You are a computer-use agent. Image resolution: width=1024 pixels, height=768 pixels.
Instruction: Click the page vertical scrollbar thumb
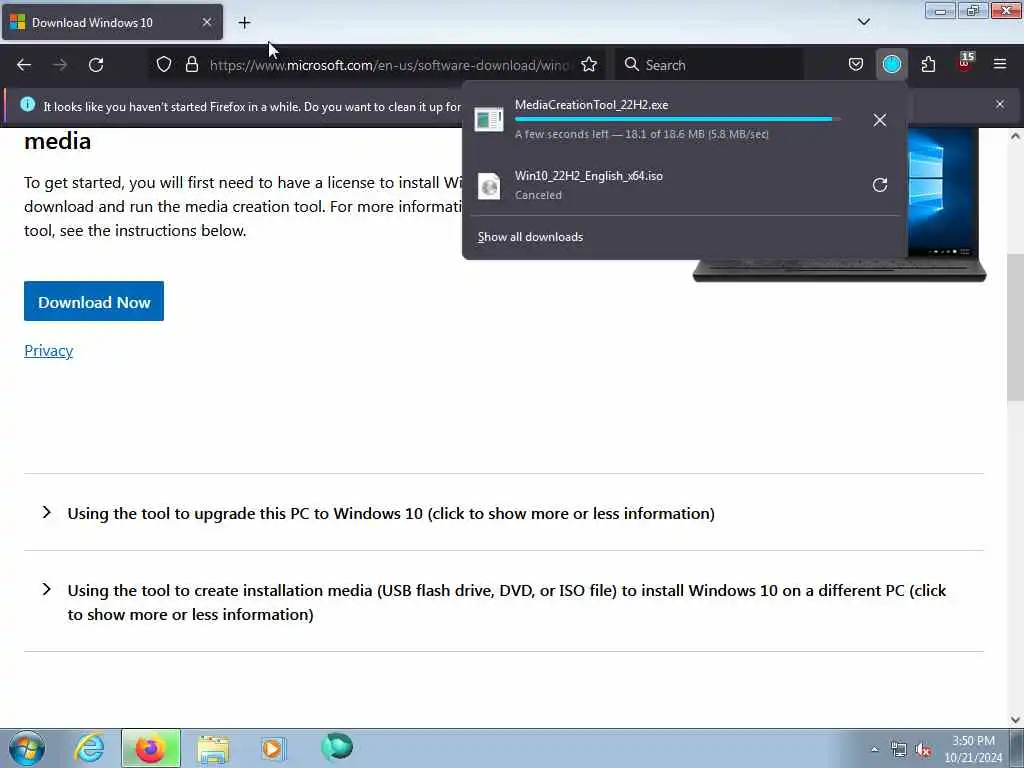coord(1015,327)
